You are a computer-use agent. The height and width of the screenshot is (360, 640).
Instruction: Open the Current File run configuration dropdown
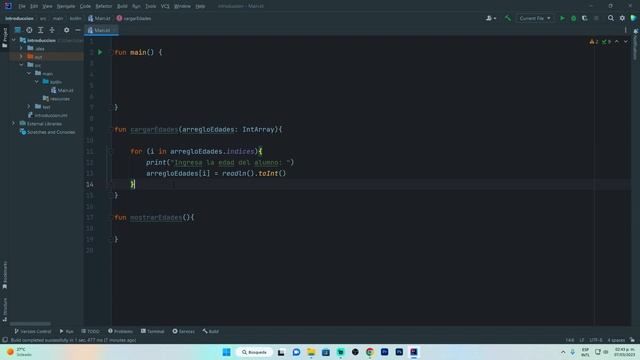tap(535, 18)
